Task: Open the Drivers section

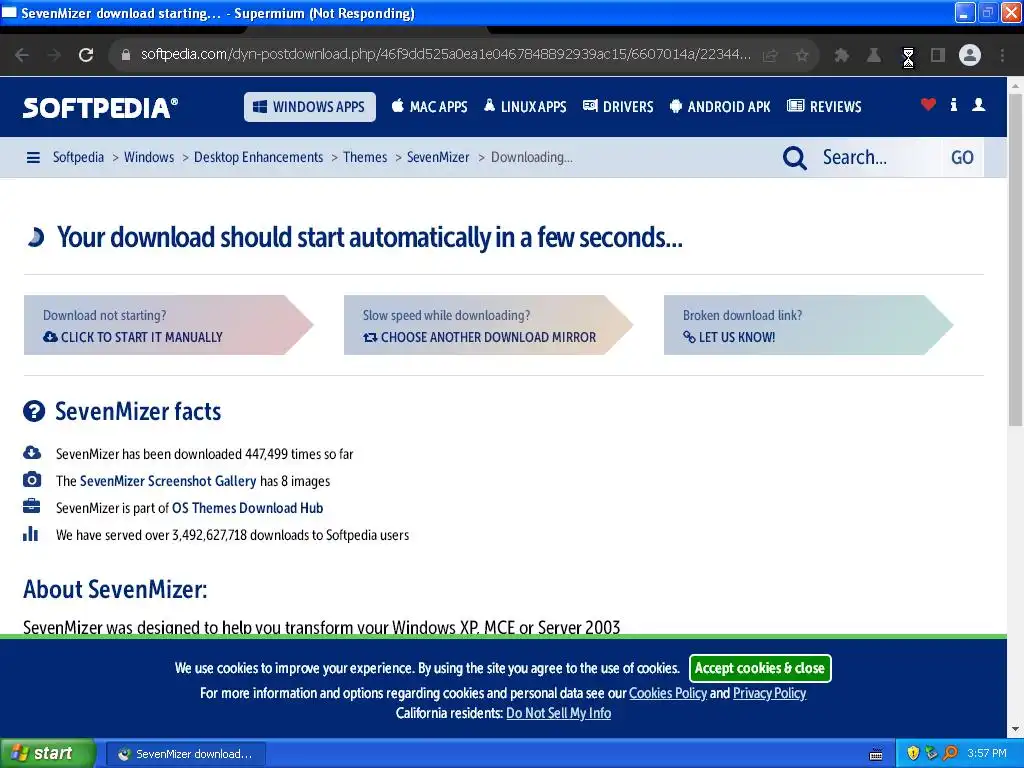Action: (618, 106)
